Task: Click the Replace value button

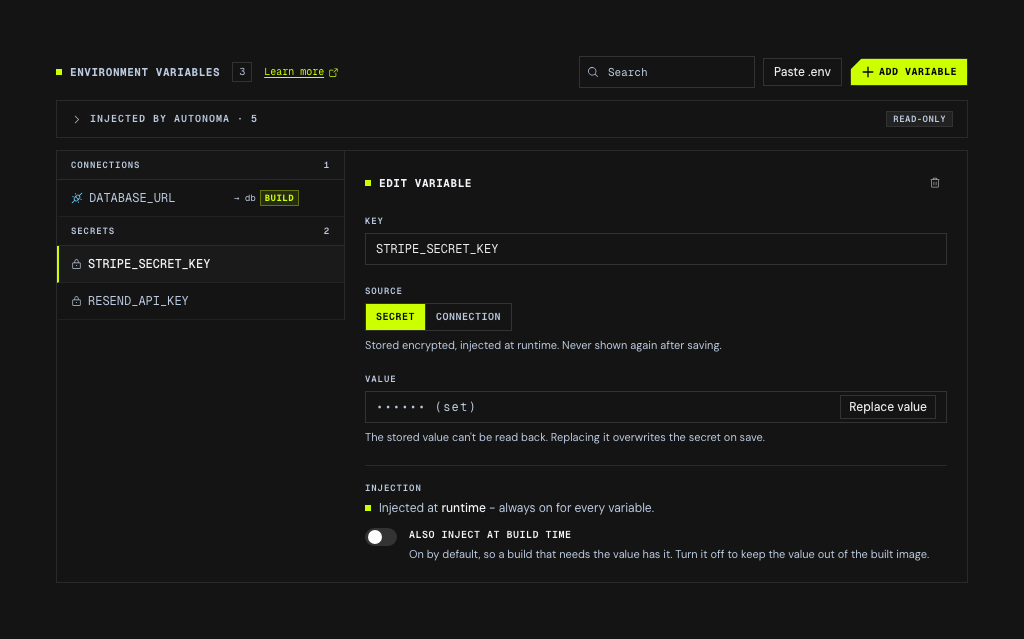Action: (888, 407)
